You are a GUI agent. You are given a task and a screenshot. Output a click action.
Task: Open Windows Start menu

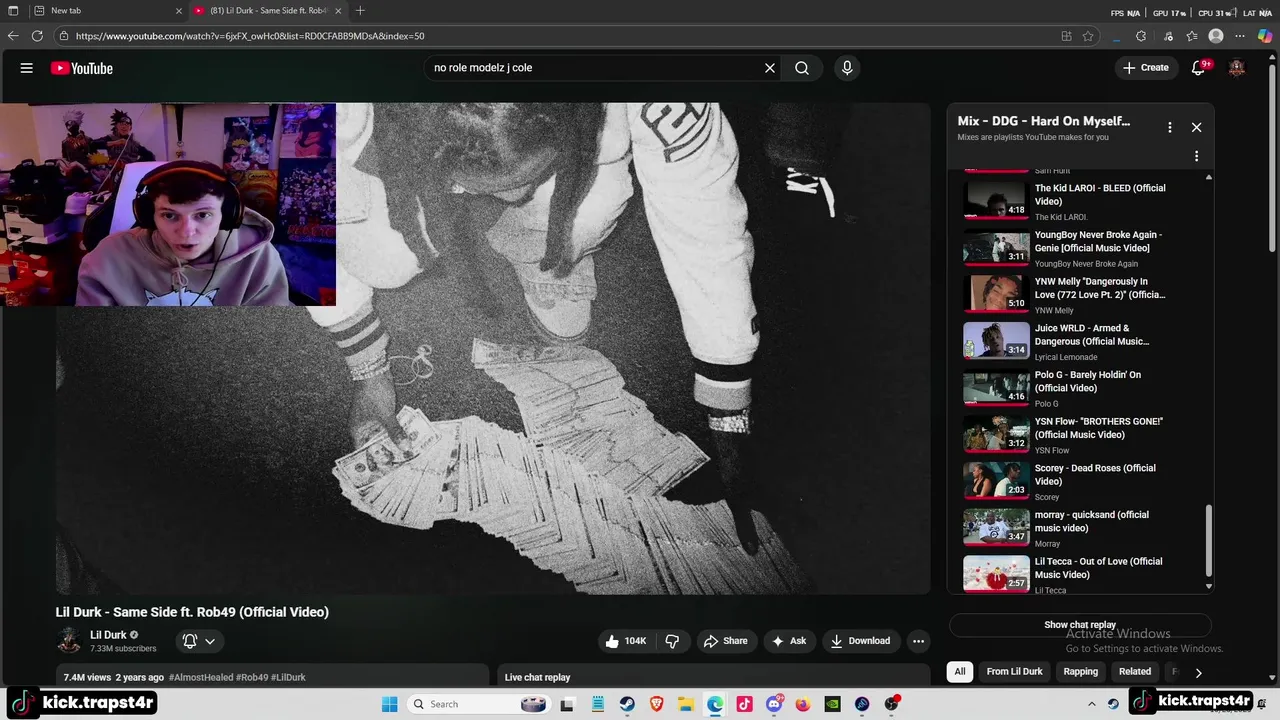pos(389,704)
